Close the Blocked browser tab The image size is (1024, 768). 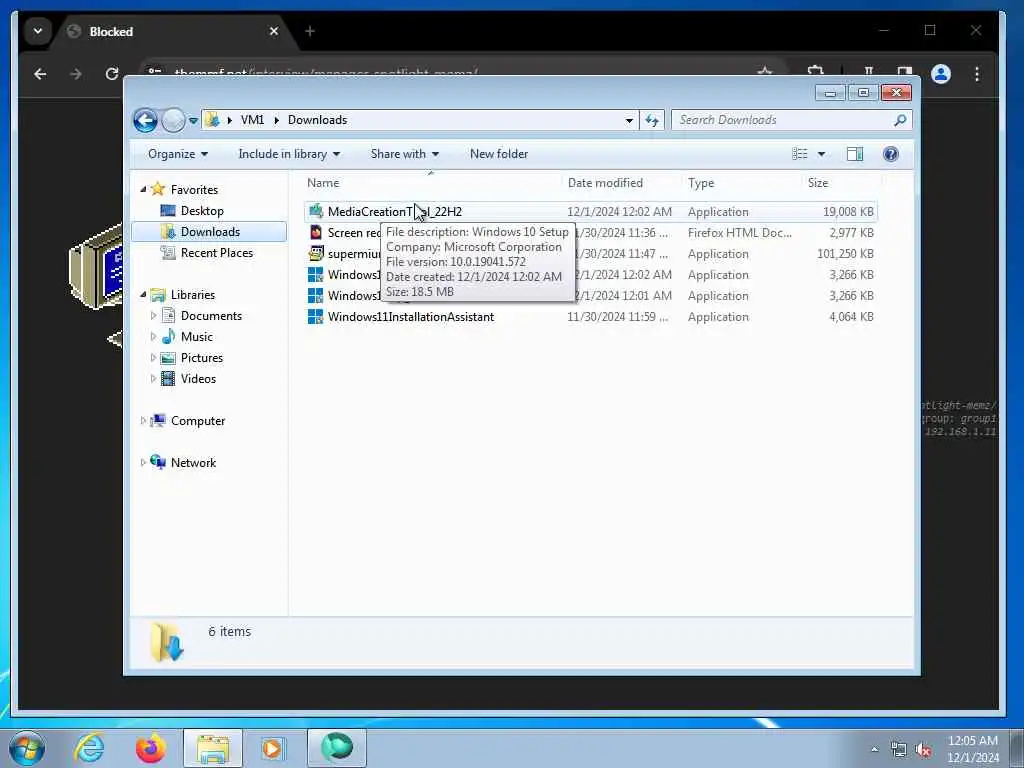click(274, 31)
